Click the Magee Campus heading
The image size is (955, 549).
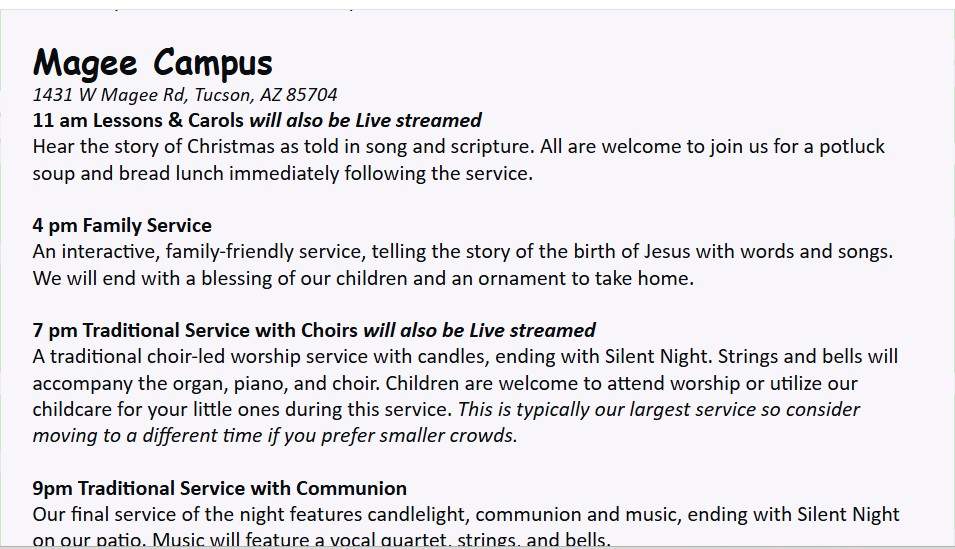(152, 63)
